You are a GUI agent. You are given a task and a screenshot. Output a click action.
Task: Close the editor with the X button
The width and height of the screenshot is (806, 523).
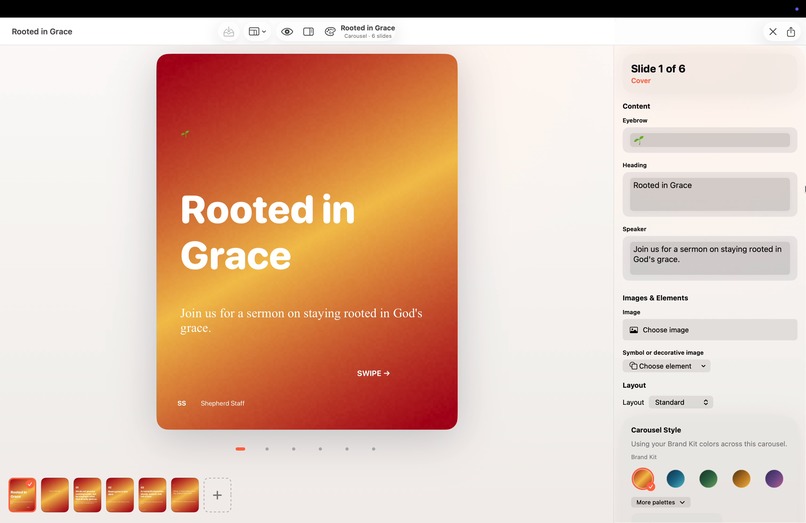coord(773,32)
